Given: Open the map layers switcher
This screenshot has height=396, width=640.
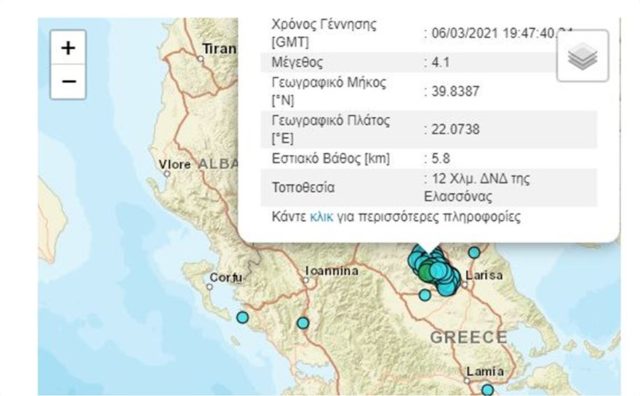Looking at the screenshot, I should 583,56.
